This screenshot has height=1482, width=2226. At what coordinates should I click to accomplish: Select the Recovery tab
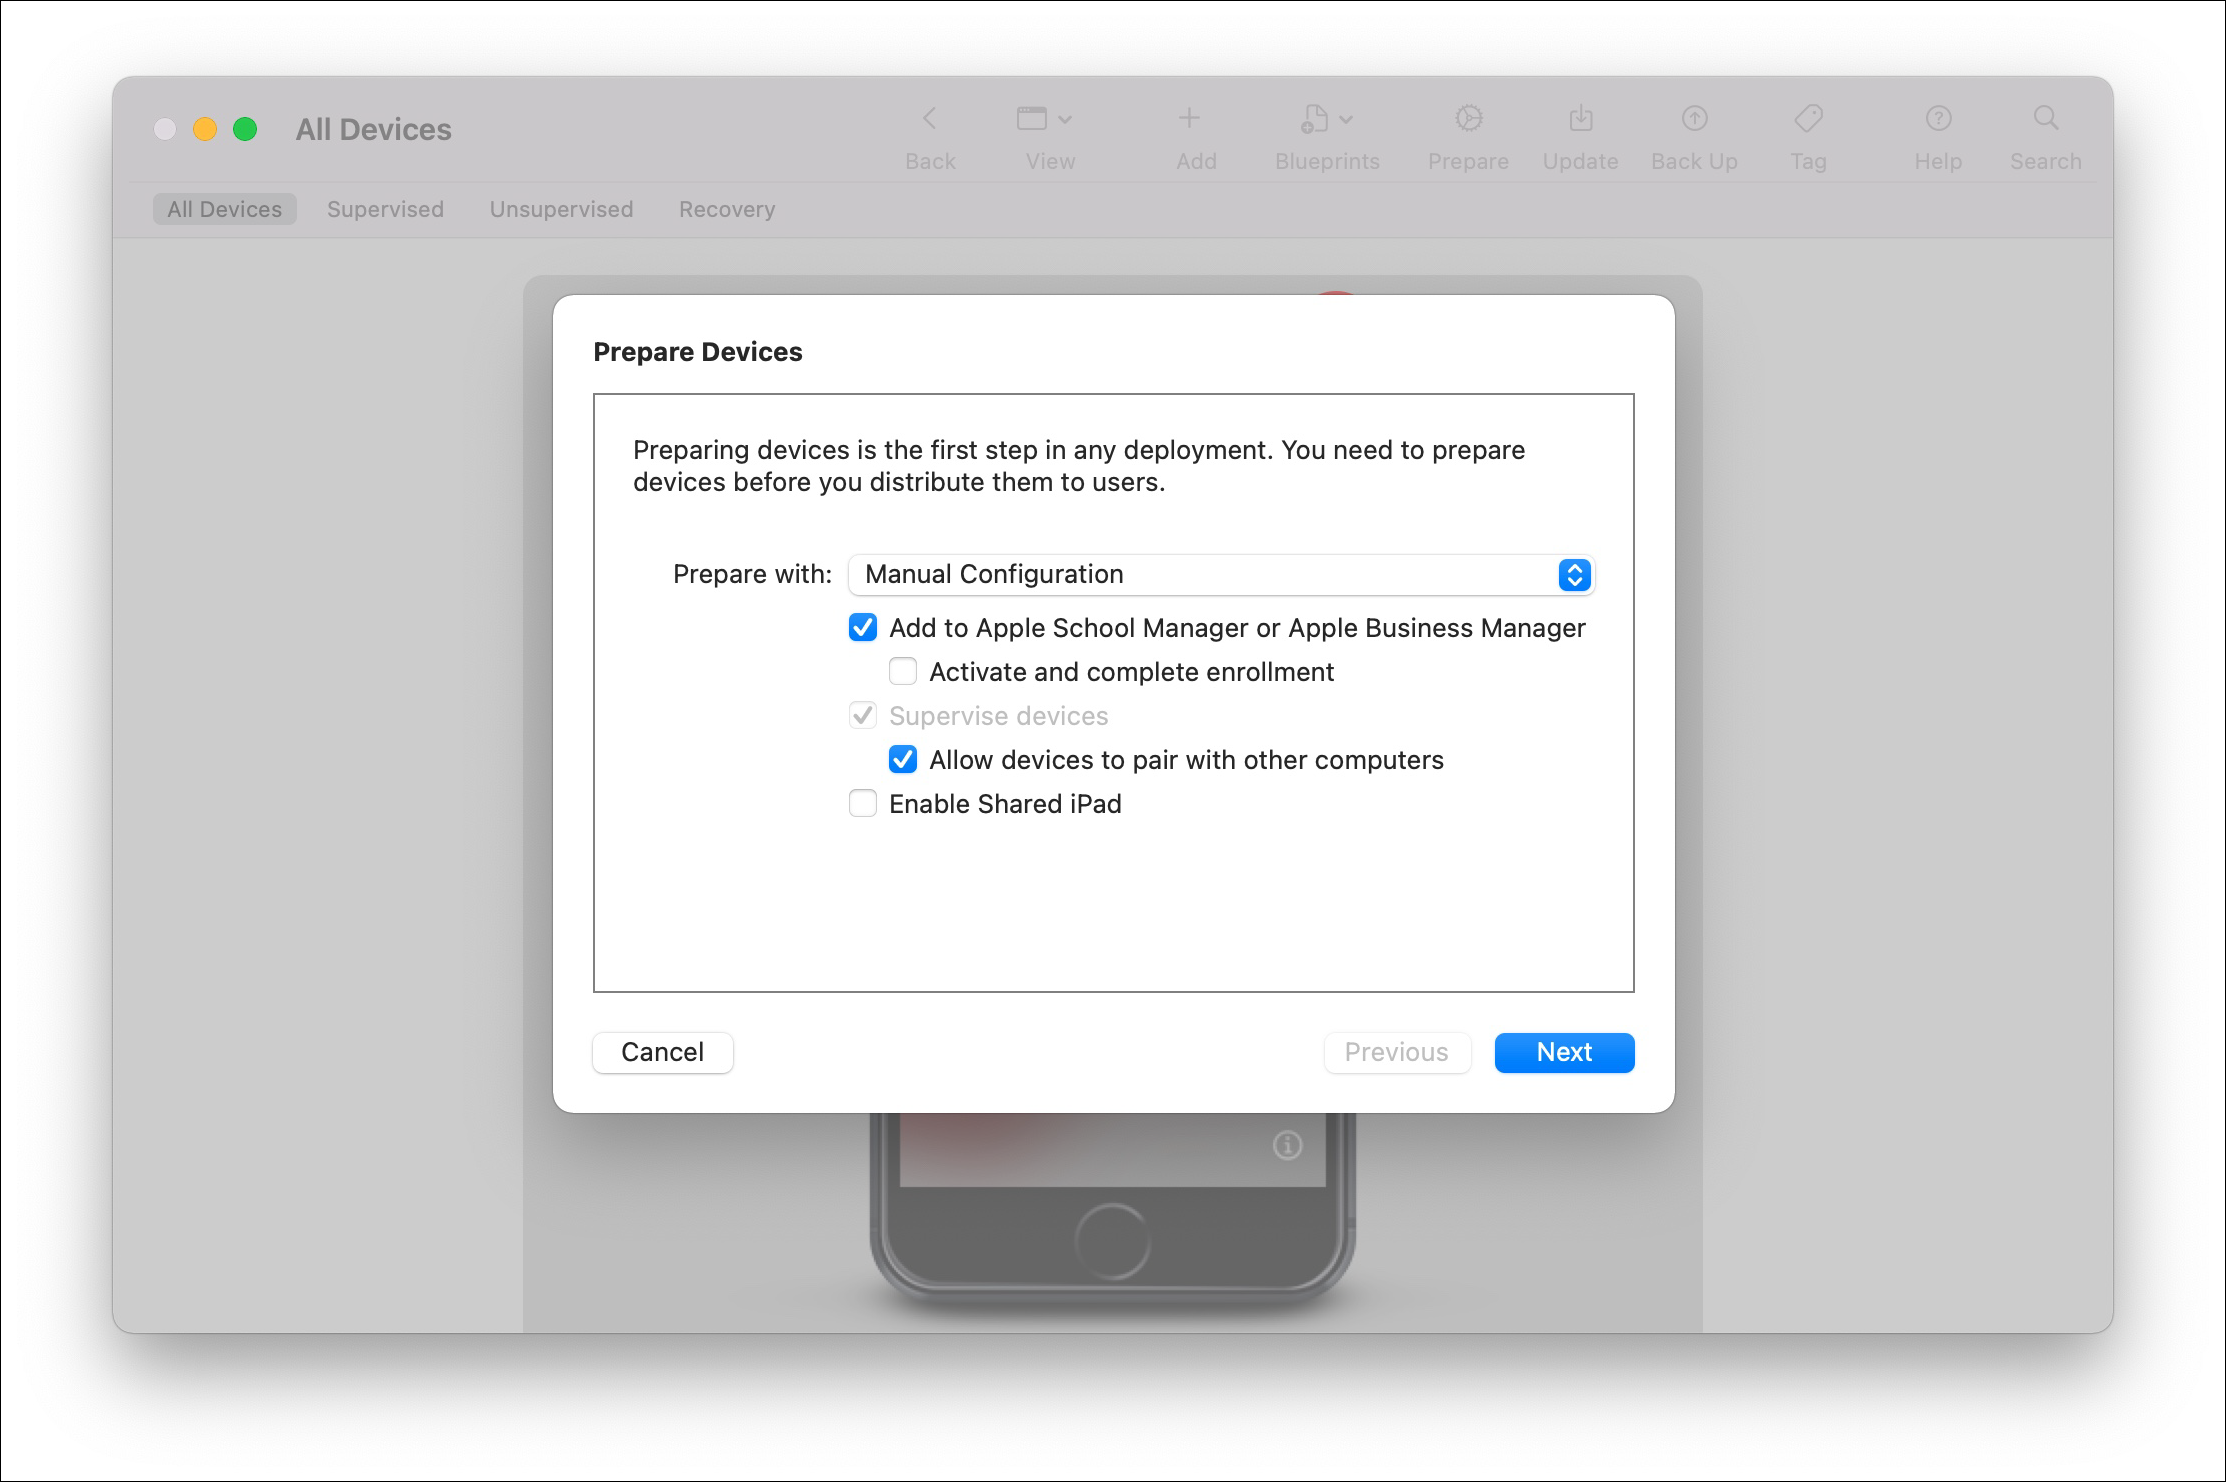coord(727,210)
